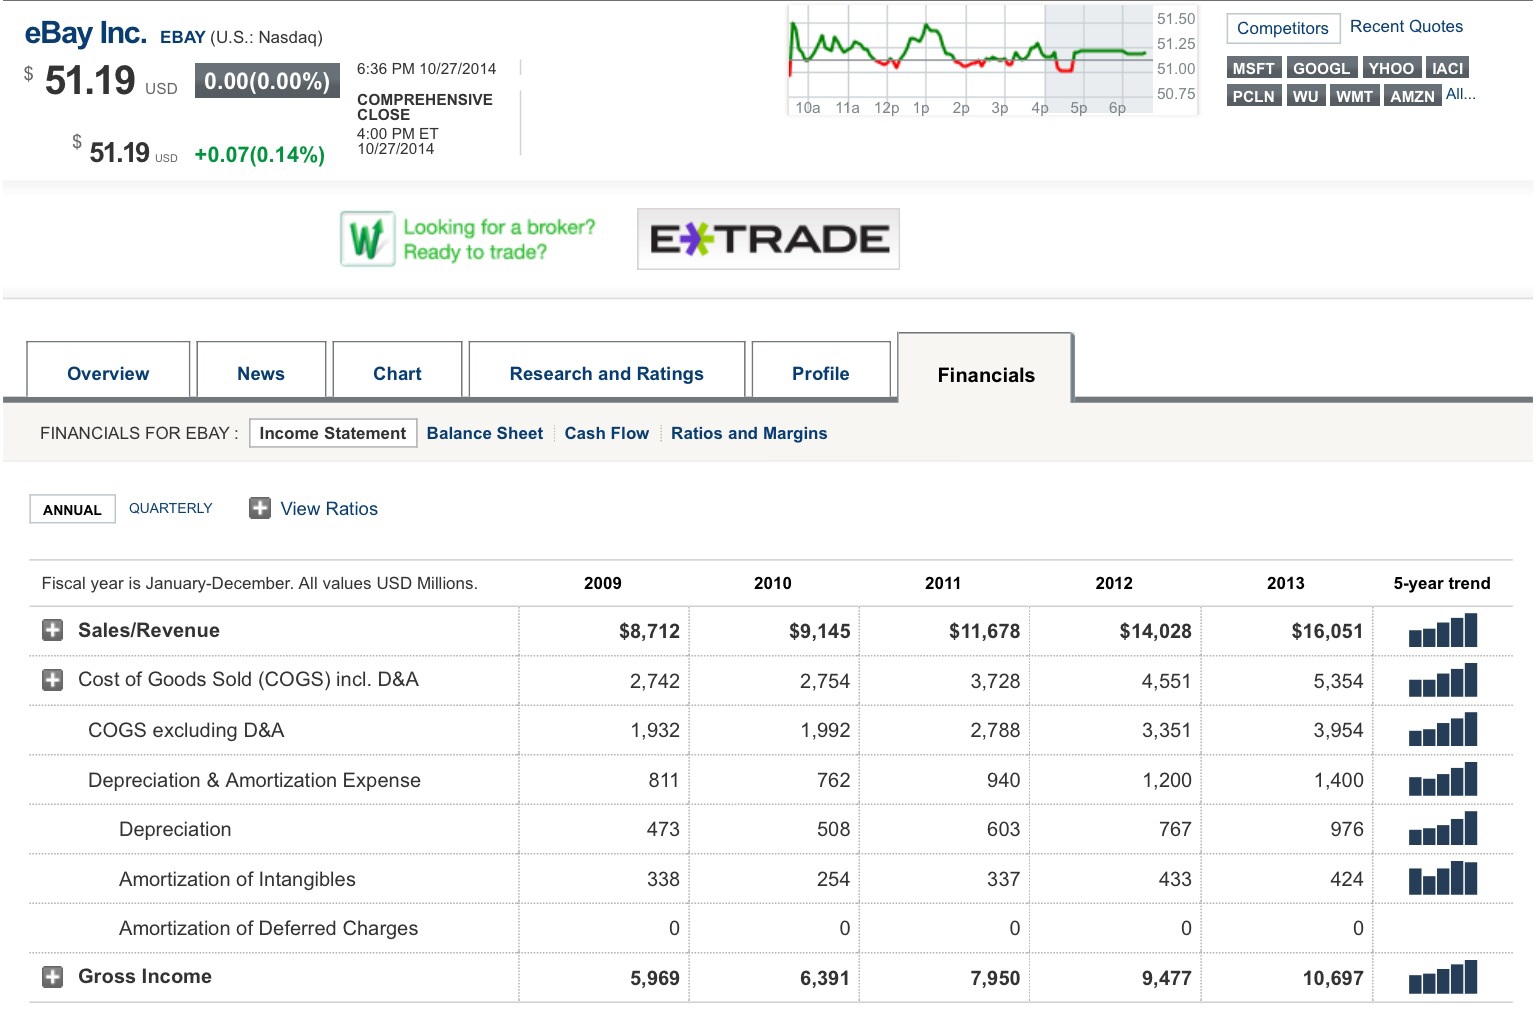Click COGS incl. D&A trend bars
Screen dimensions: 1536x1016
(x=1443, y=680)
